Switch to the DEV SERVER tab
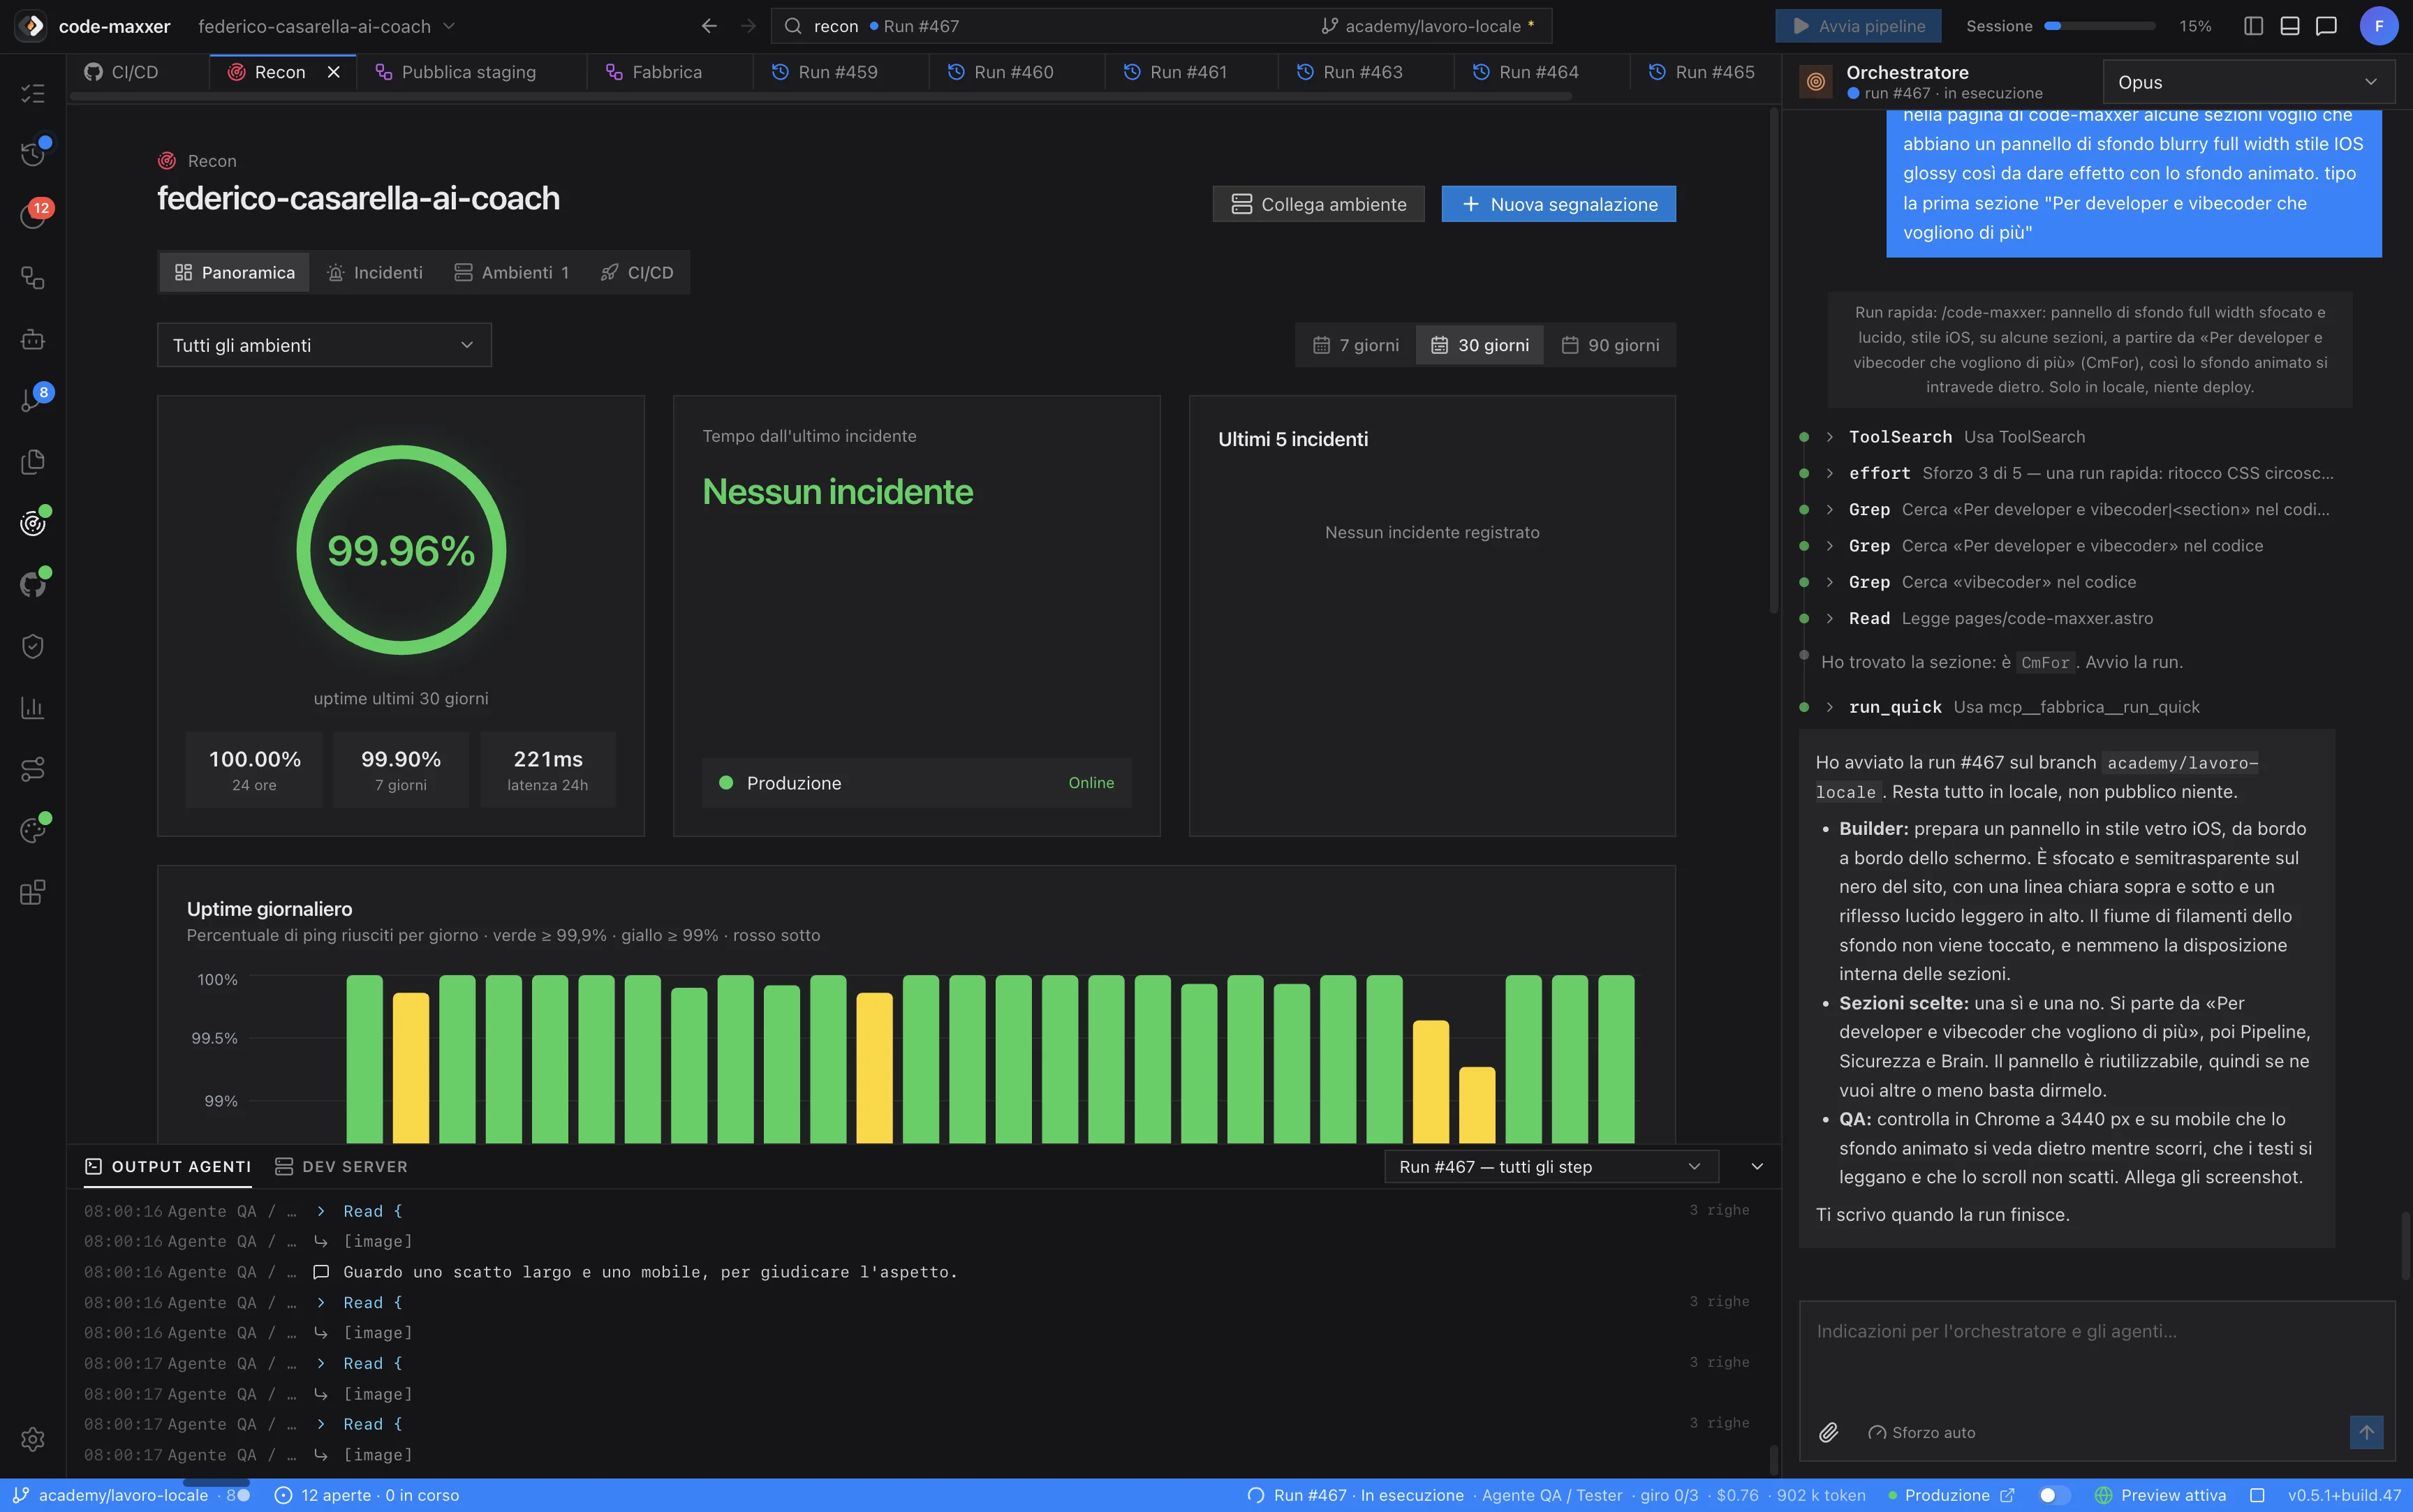Screen dimensions: 2413x1512 coord(341,1167)
